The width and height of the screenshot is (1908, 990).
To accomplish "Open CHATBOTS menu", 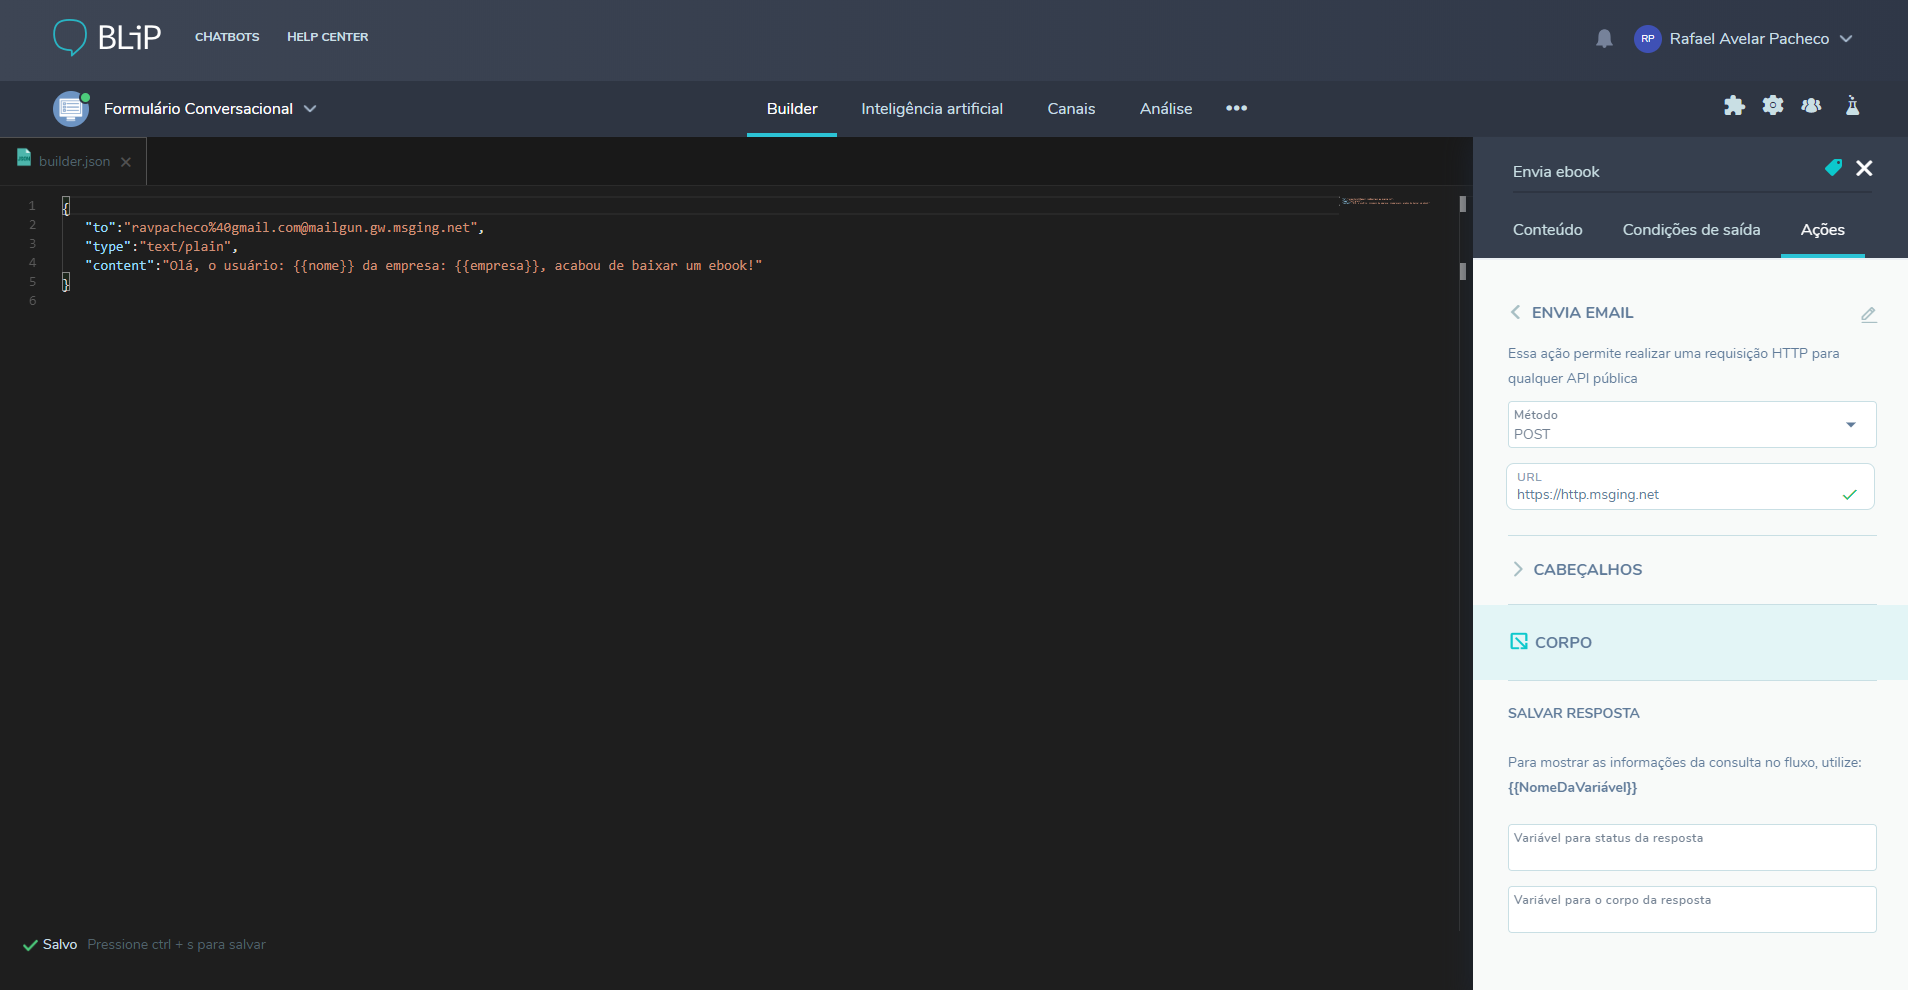I will click(x=227, y=37).
